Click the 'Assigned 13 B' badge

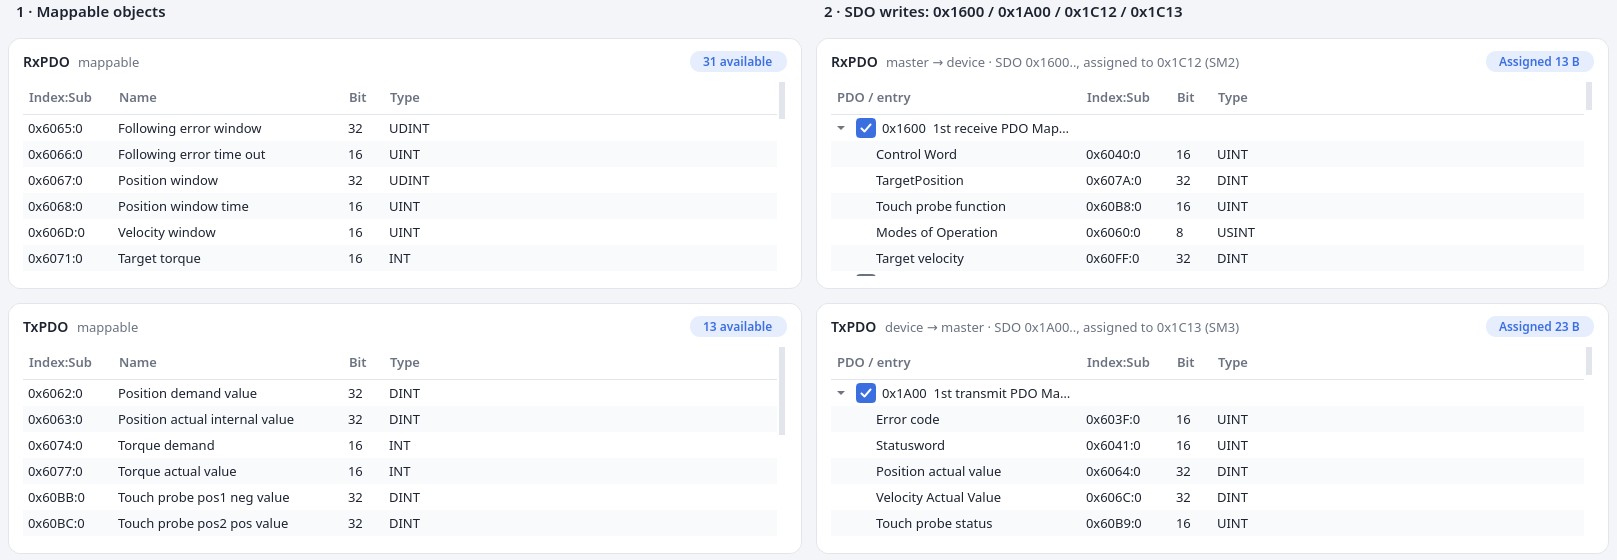(x=1539, y=62)
